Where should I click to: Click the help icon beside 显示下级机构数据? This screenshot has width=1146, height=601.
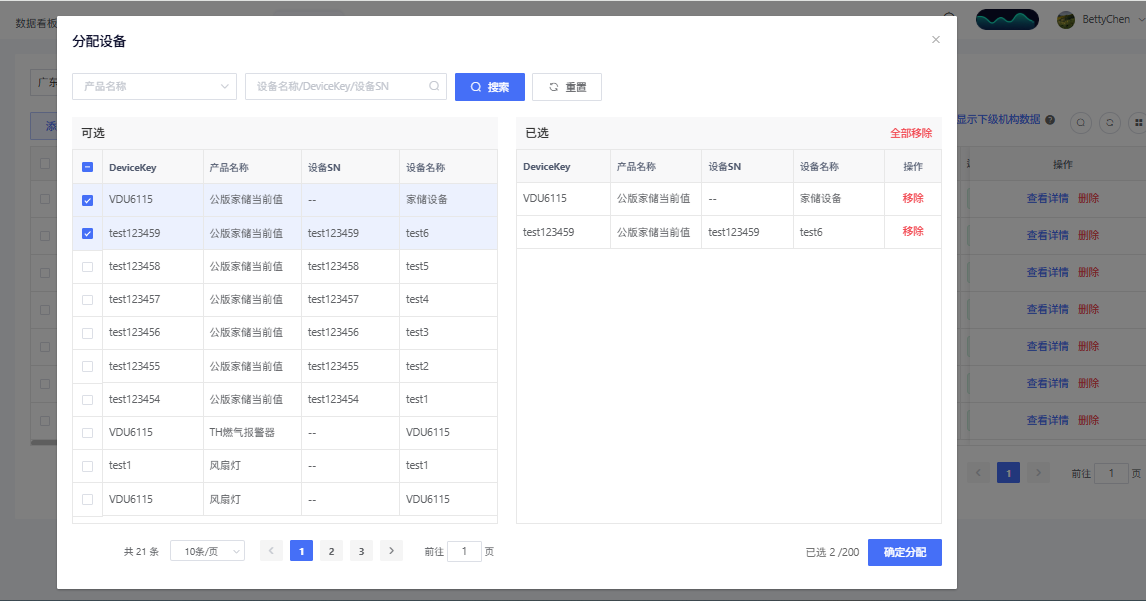[1050, 120]
